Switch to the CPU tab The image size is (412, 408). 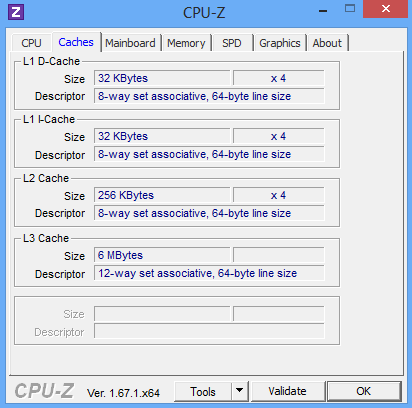(31, 43)
